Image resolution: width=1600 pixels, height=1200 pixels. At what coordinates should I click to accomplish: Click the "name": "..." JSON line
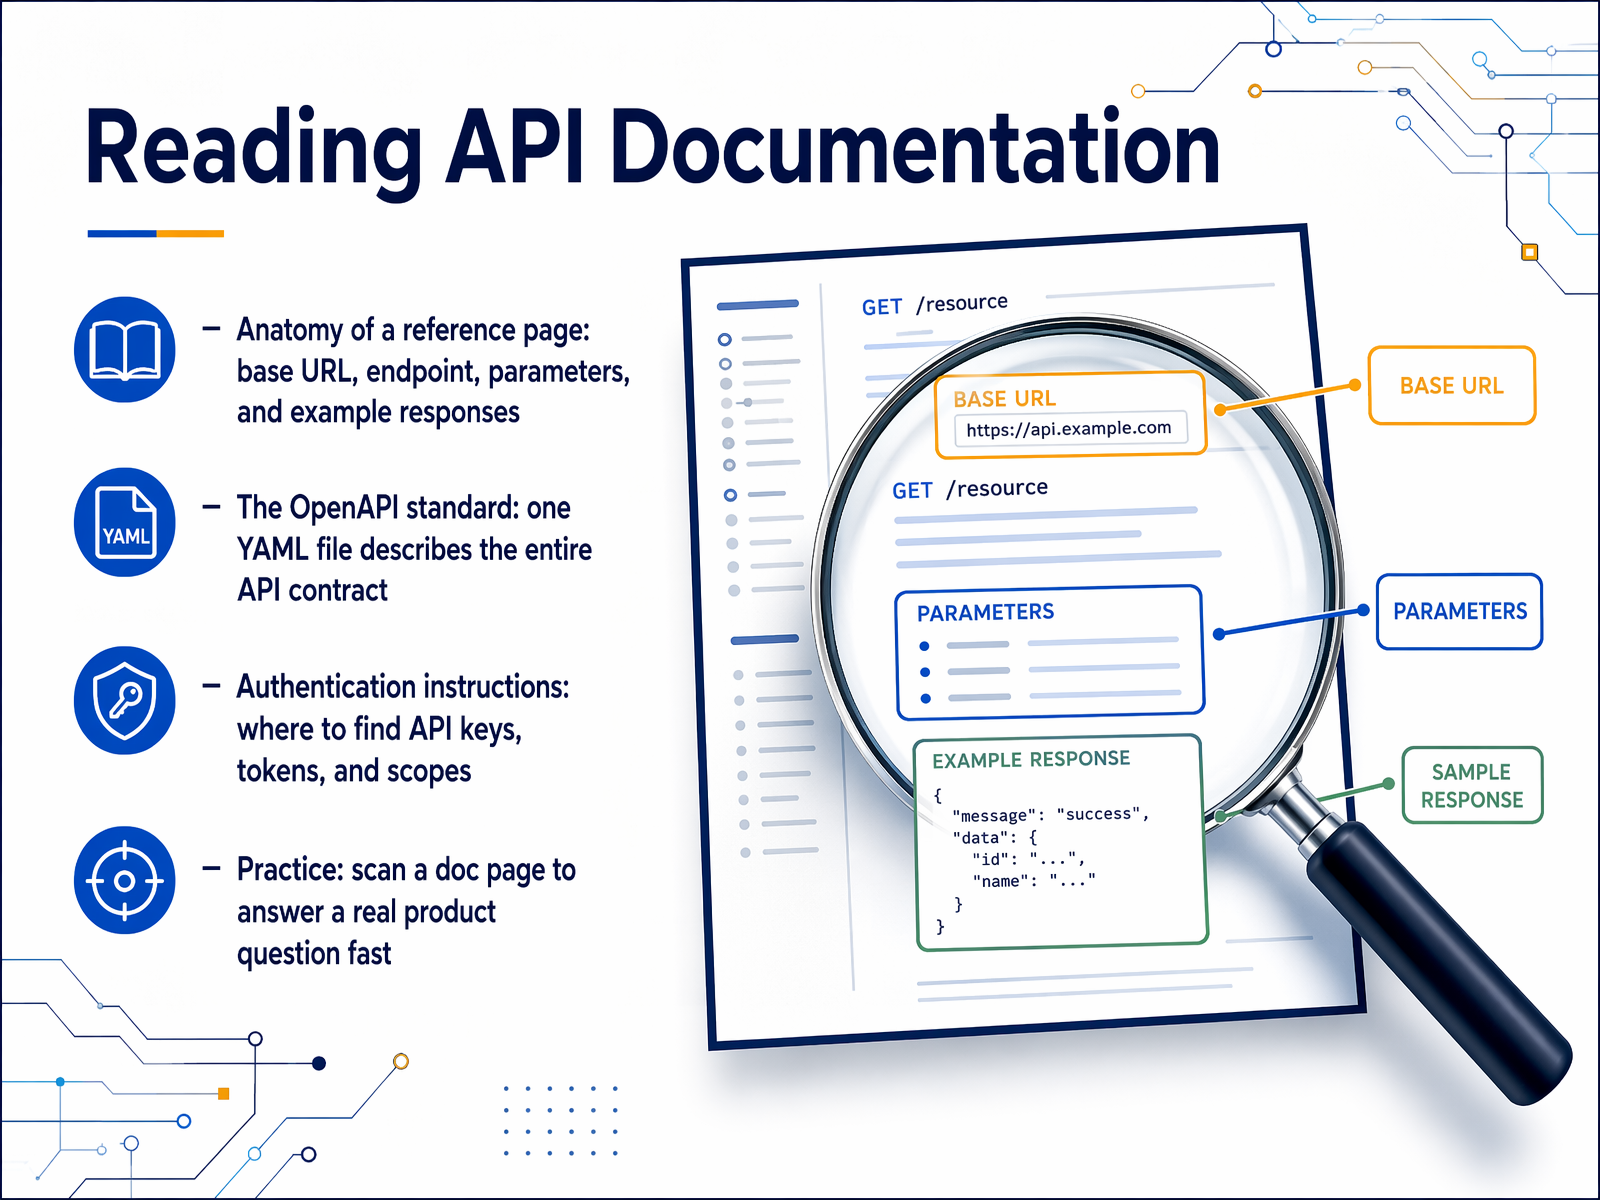1034,881
